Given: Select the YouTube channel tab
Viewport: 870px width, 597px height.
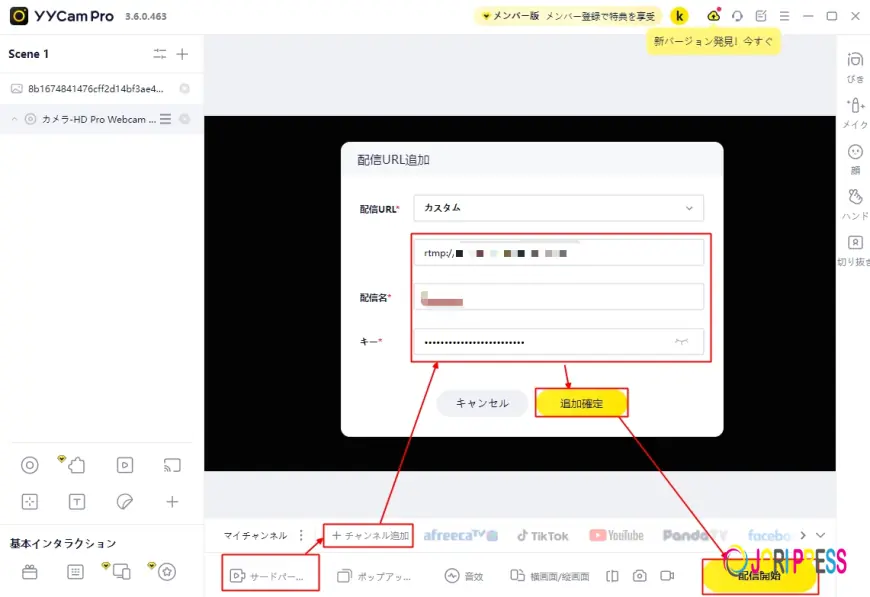Looking at the screenshot, I should pyautogui.click(x=616, y=536).
